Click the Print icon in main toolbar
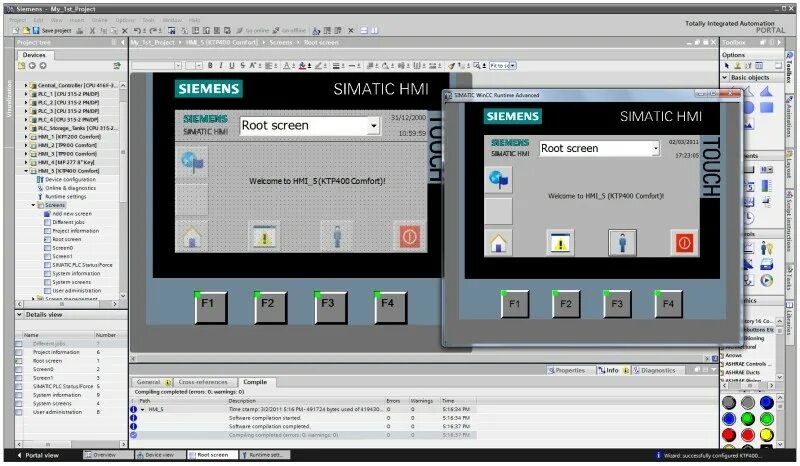 click(x=80, y=31)
